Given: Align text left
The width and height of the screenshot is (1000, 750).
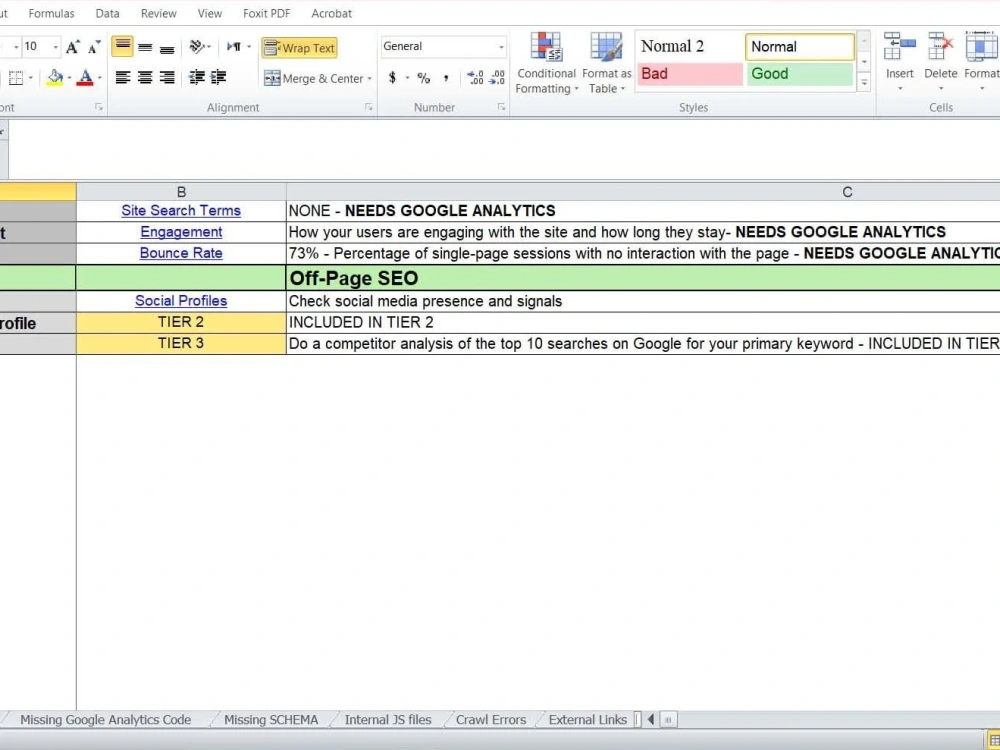Looking at the screenshot, I should point(122,77).
